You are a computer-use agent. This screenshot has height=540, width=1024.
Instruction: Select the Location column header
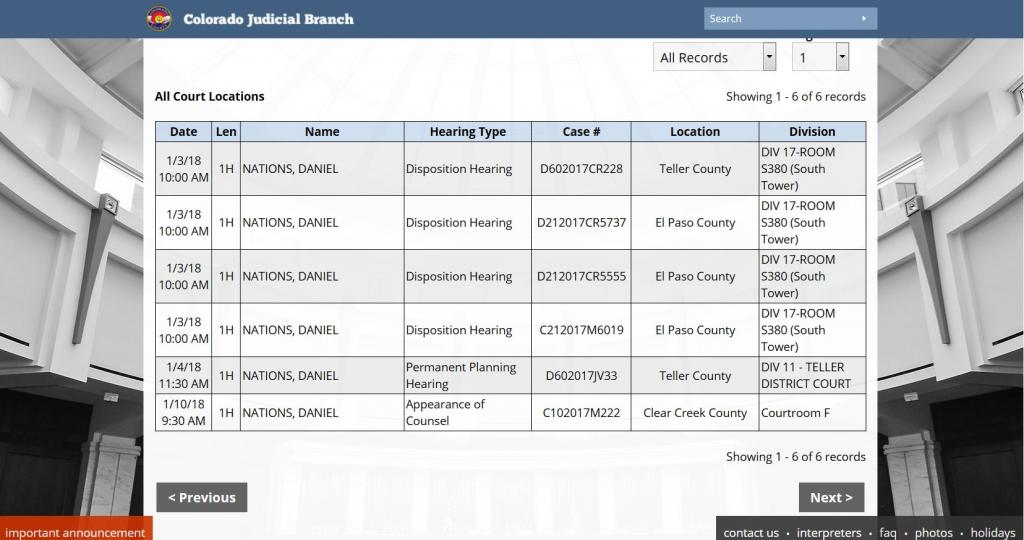point(695,131)
